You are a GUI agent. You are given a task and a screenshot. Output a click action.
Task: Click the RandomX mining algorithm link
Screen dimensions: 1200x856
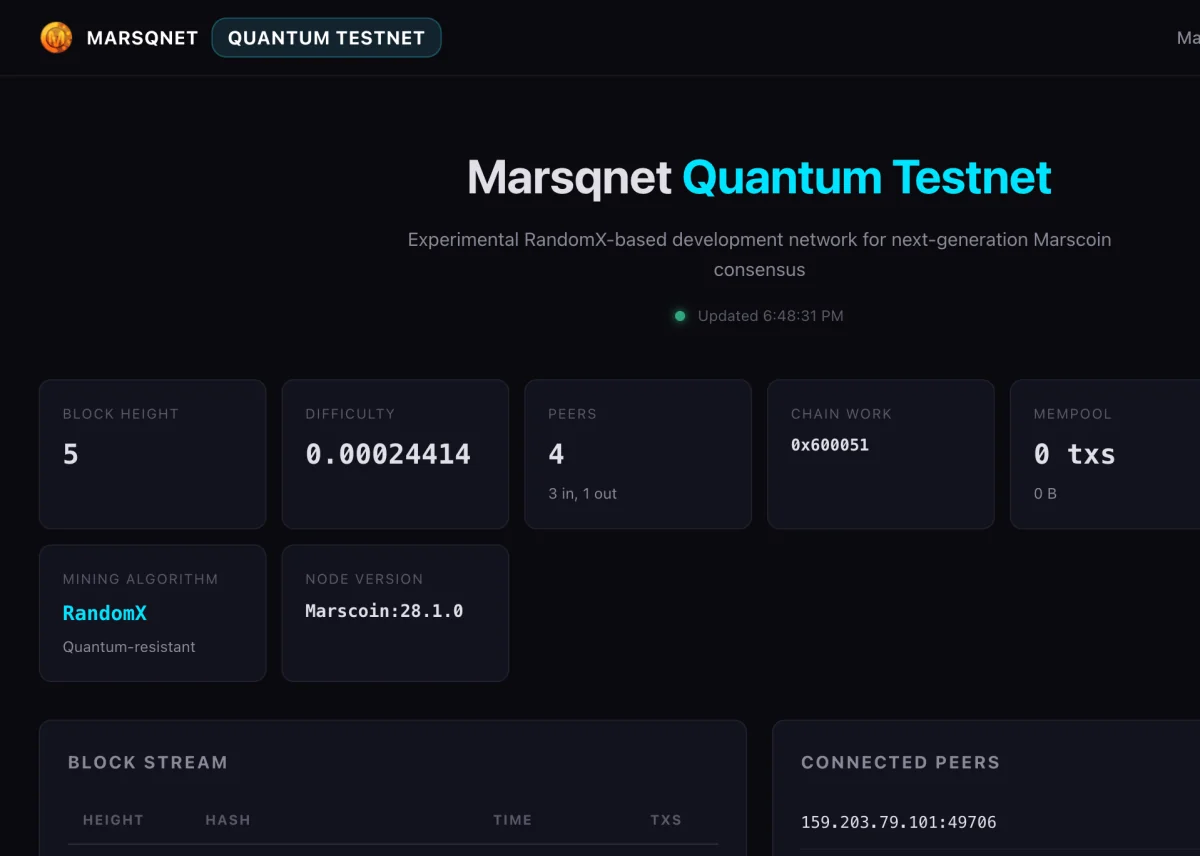105,613
